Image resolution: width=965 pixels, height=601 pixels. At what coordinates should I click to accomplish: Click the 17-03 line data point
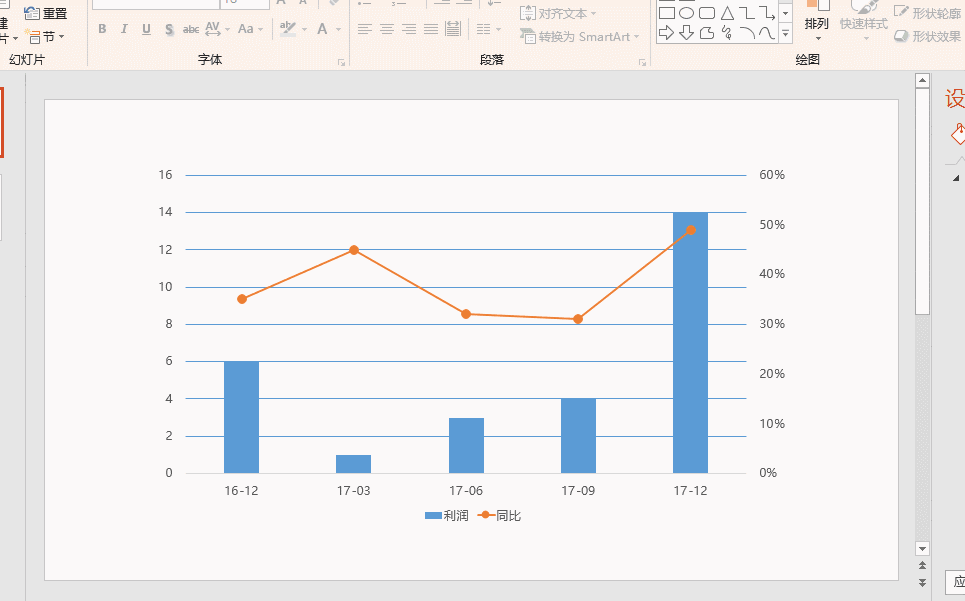click(x=354, y=250)
